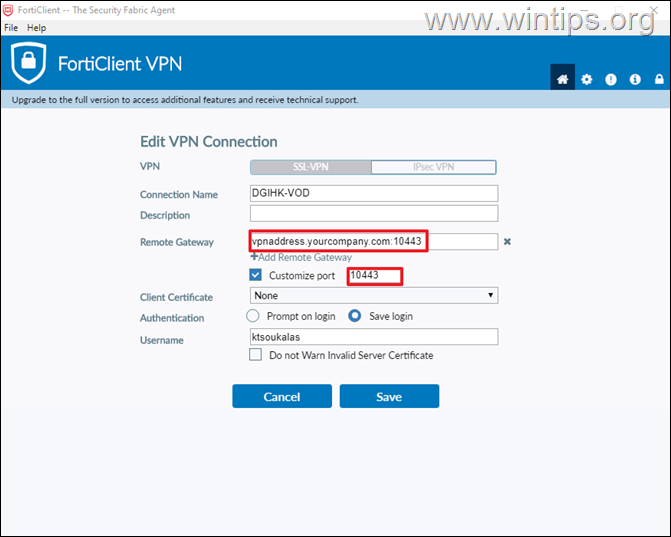The width and height of the screenshot is (671, 537).
Task: Click the padlock icon in header
Action: (x=659, y=79)
